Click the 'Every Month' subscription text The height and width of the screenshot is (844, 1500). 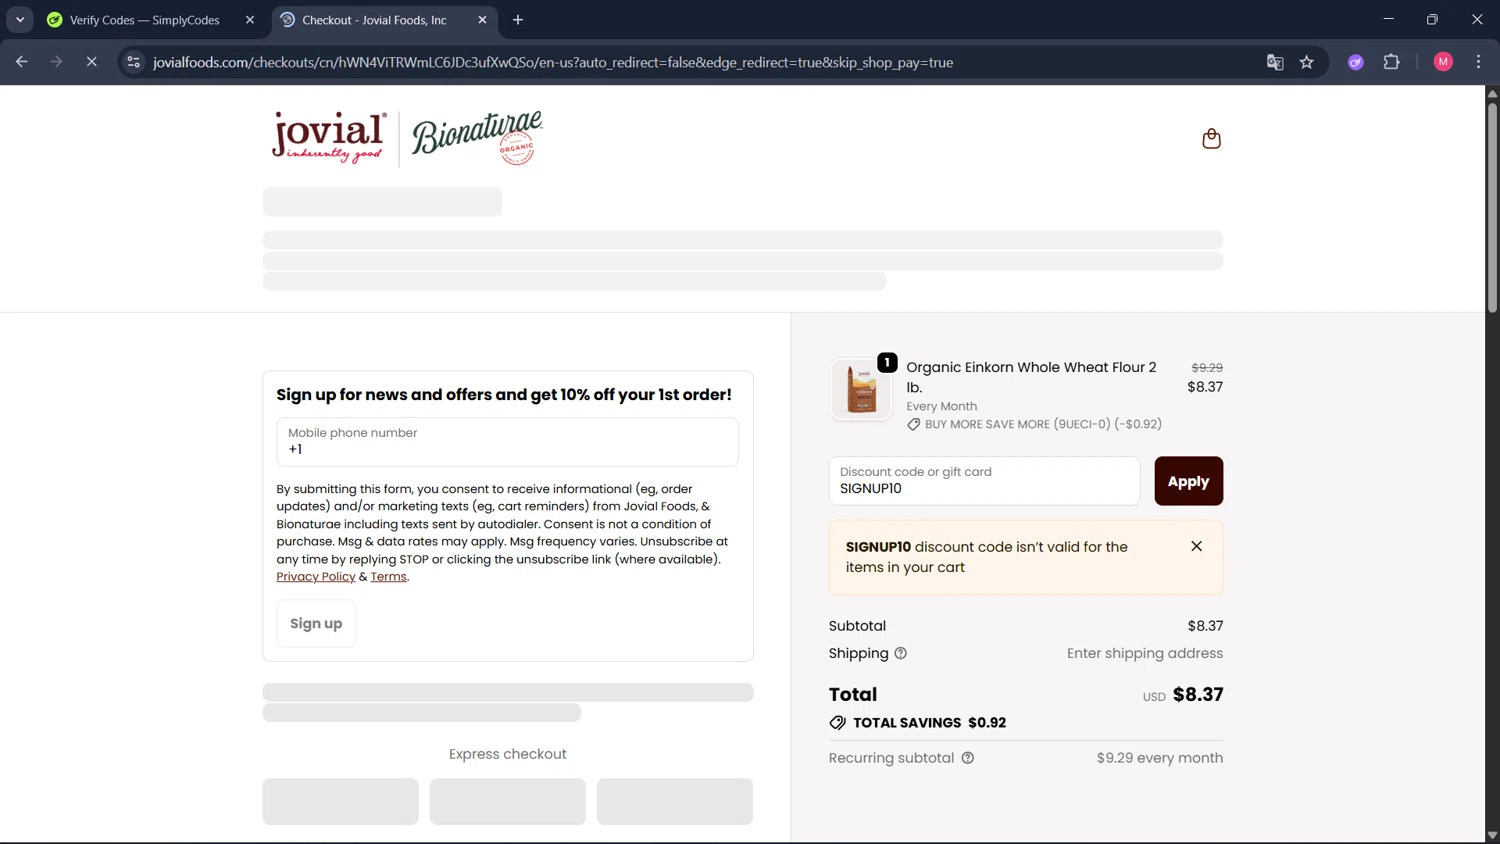coord(941,406)
